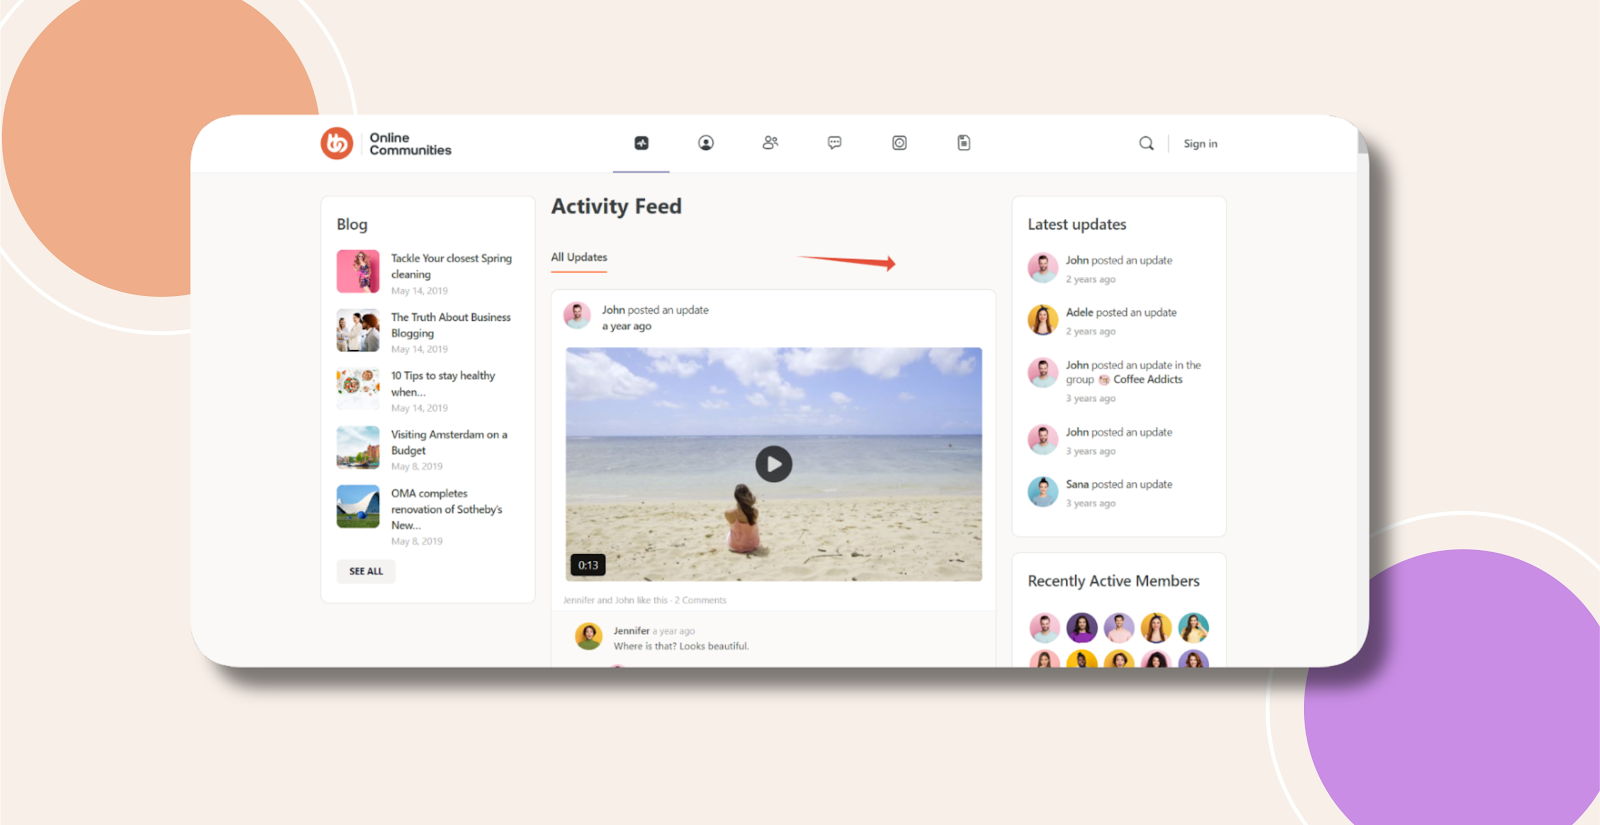Open Sana posted an update entry
The image size is (1600, 825).
pyautogui.click(x=1119, y=485)
